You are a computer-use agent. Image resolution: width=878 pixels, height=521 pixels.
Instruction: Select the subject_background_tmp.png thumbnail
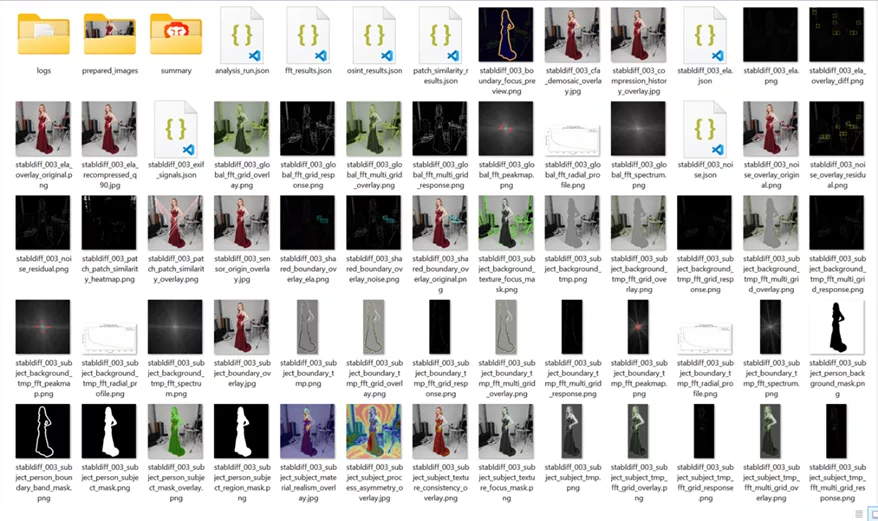tap(572, 222)
